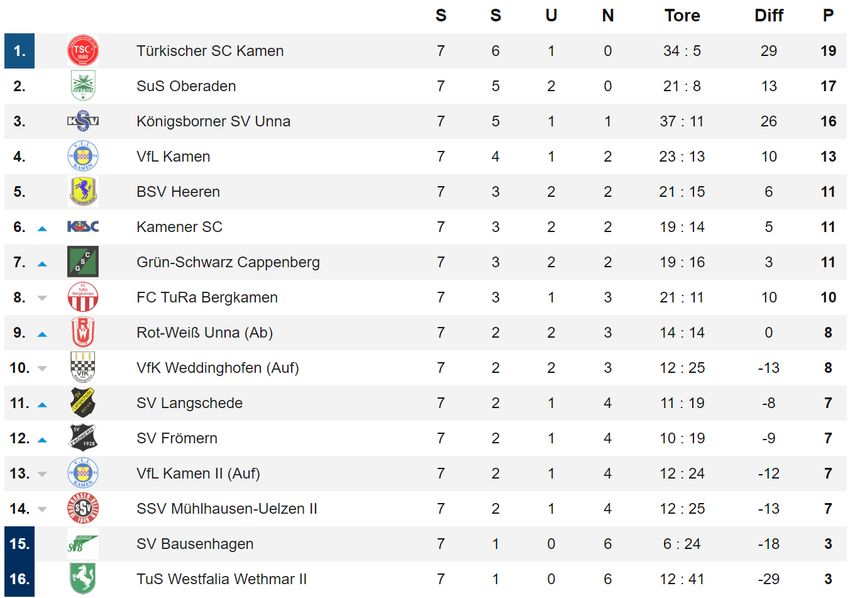This screenshot has height=598, width=850.
Task: Open the Rot-Weiß Unna red crest
Action: [x=83, y=332]
